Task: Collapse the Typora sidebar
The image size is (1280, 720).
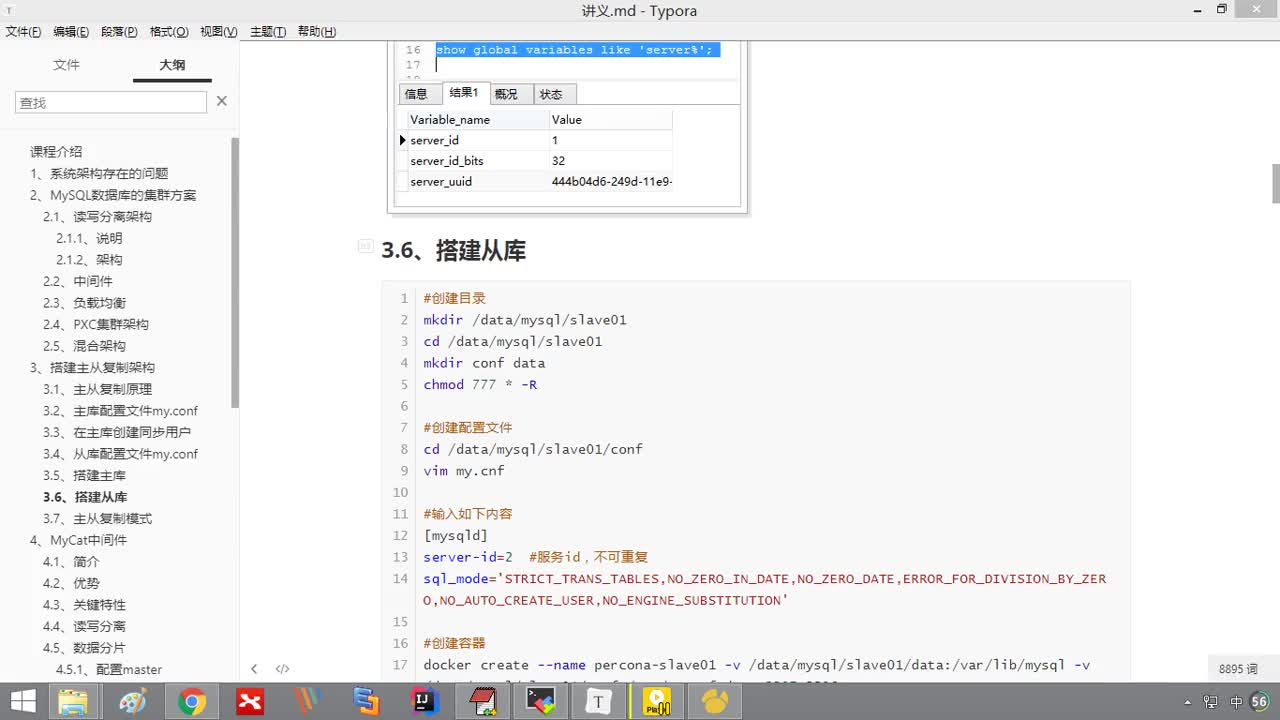Action: (x=254, y=669)
